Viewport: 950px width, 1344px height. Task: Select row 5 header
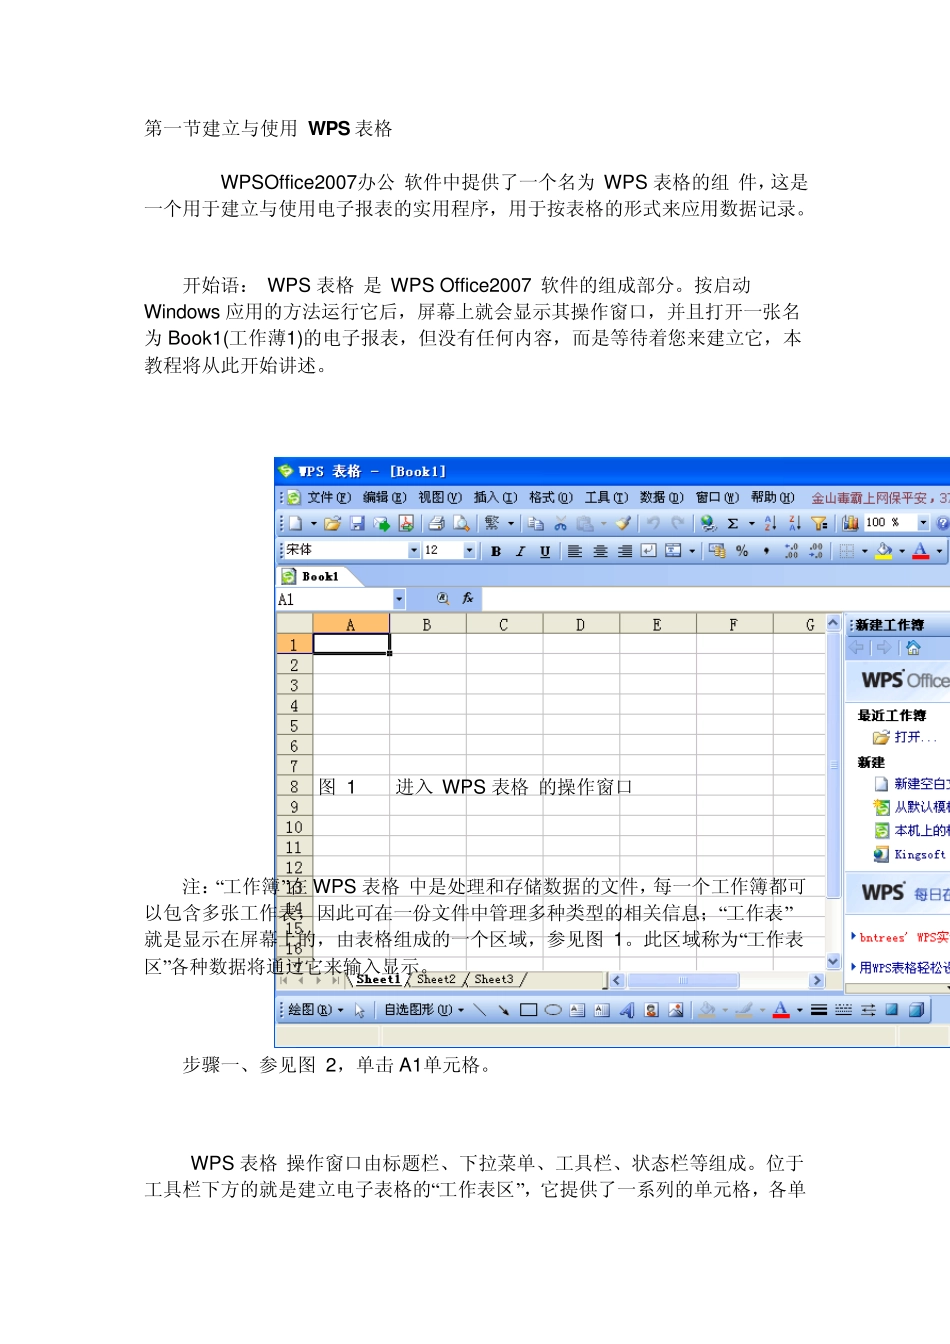(x=294, y=726)
